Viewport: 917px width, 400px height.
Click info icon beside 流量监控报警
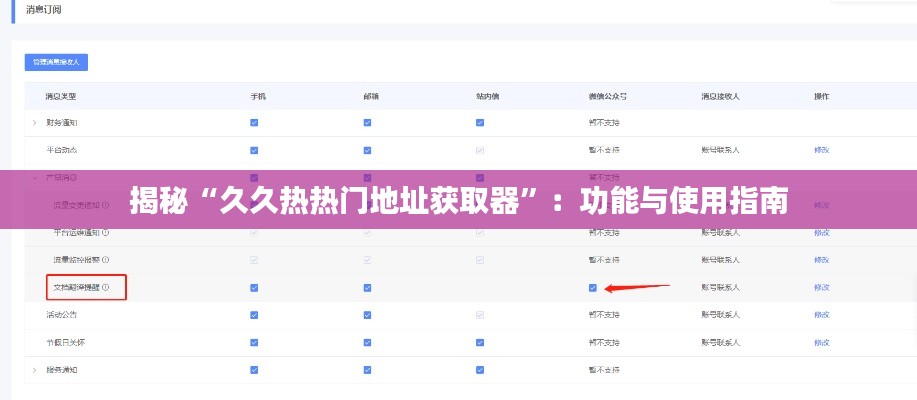[x=106, y=260]
